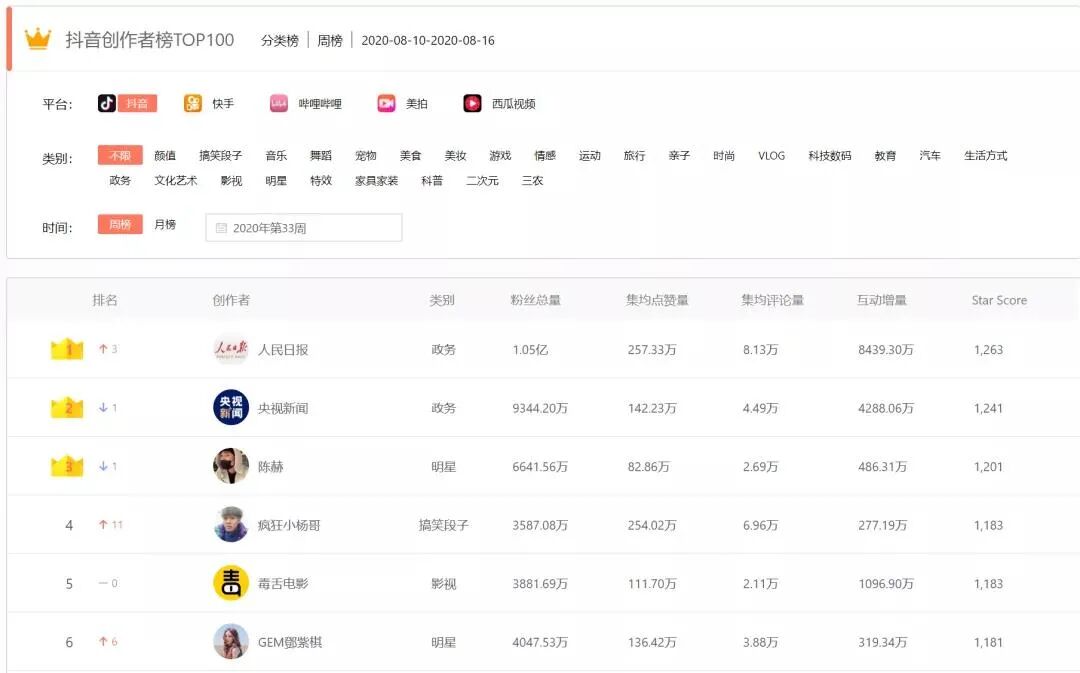Click the calendar icon in week field
The width and height of the screenshot is (1080, 673).
pyautogui.click(x=221, y=228)
